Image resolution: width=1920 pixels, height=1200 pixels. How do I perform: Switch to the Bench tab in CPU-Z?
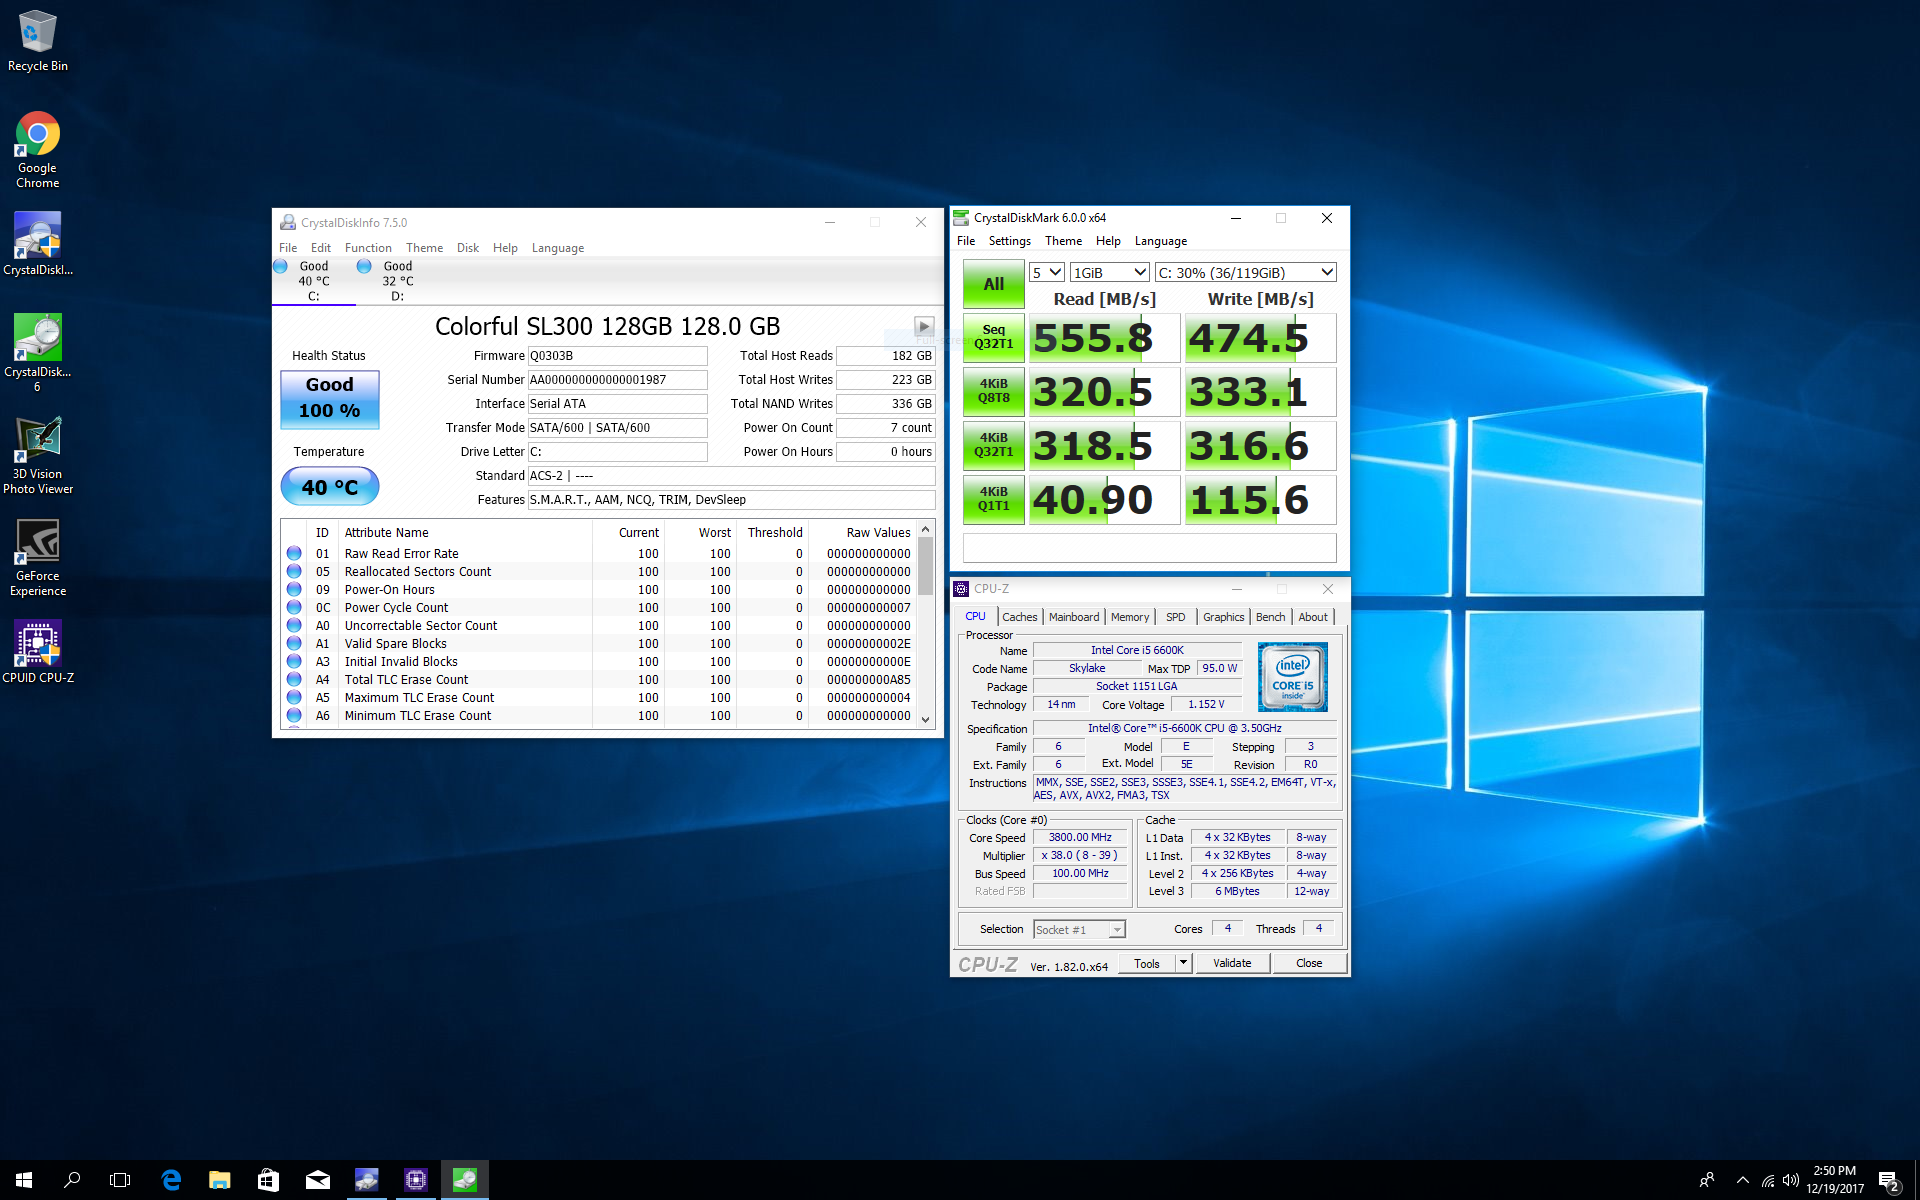[1270, 617]
